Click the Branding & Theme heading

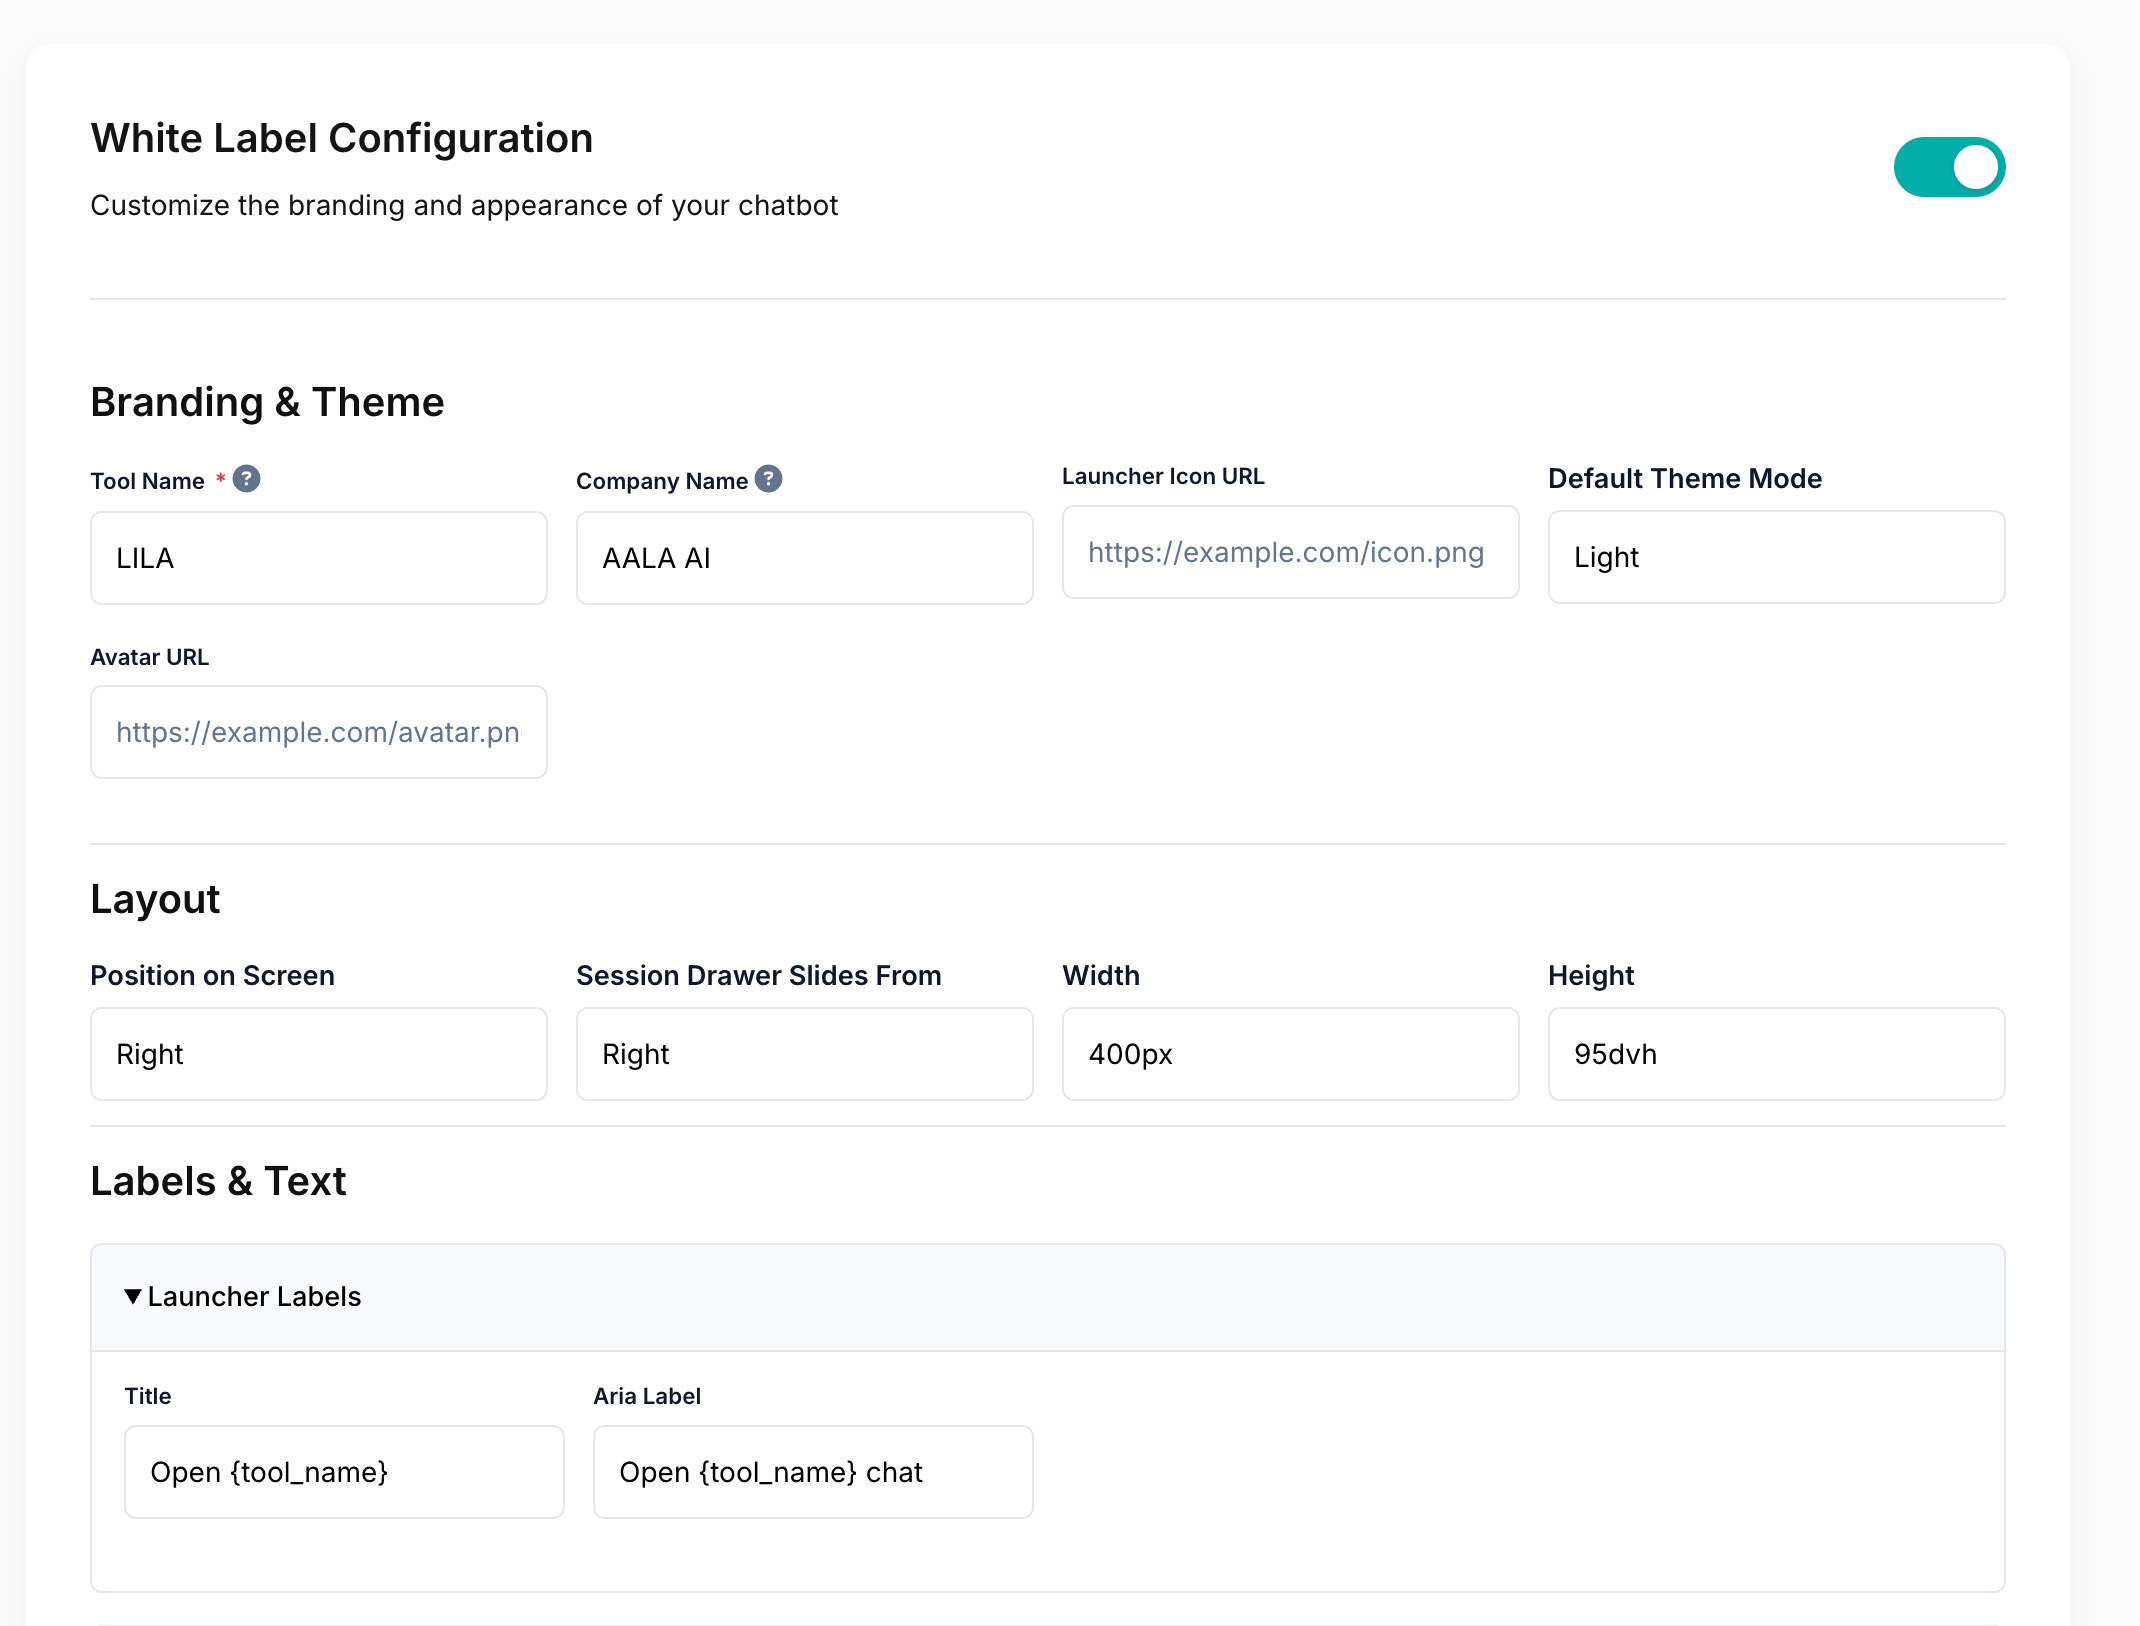(267, 402)
